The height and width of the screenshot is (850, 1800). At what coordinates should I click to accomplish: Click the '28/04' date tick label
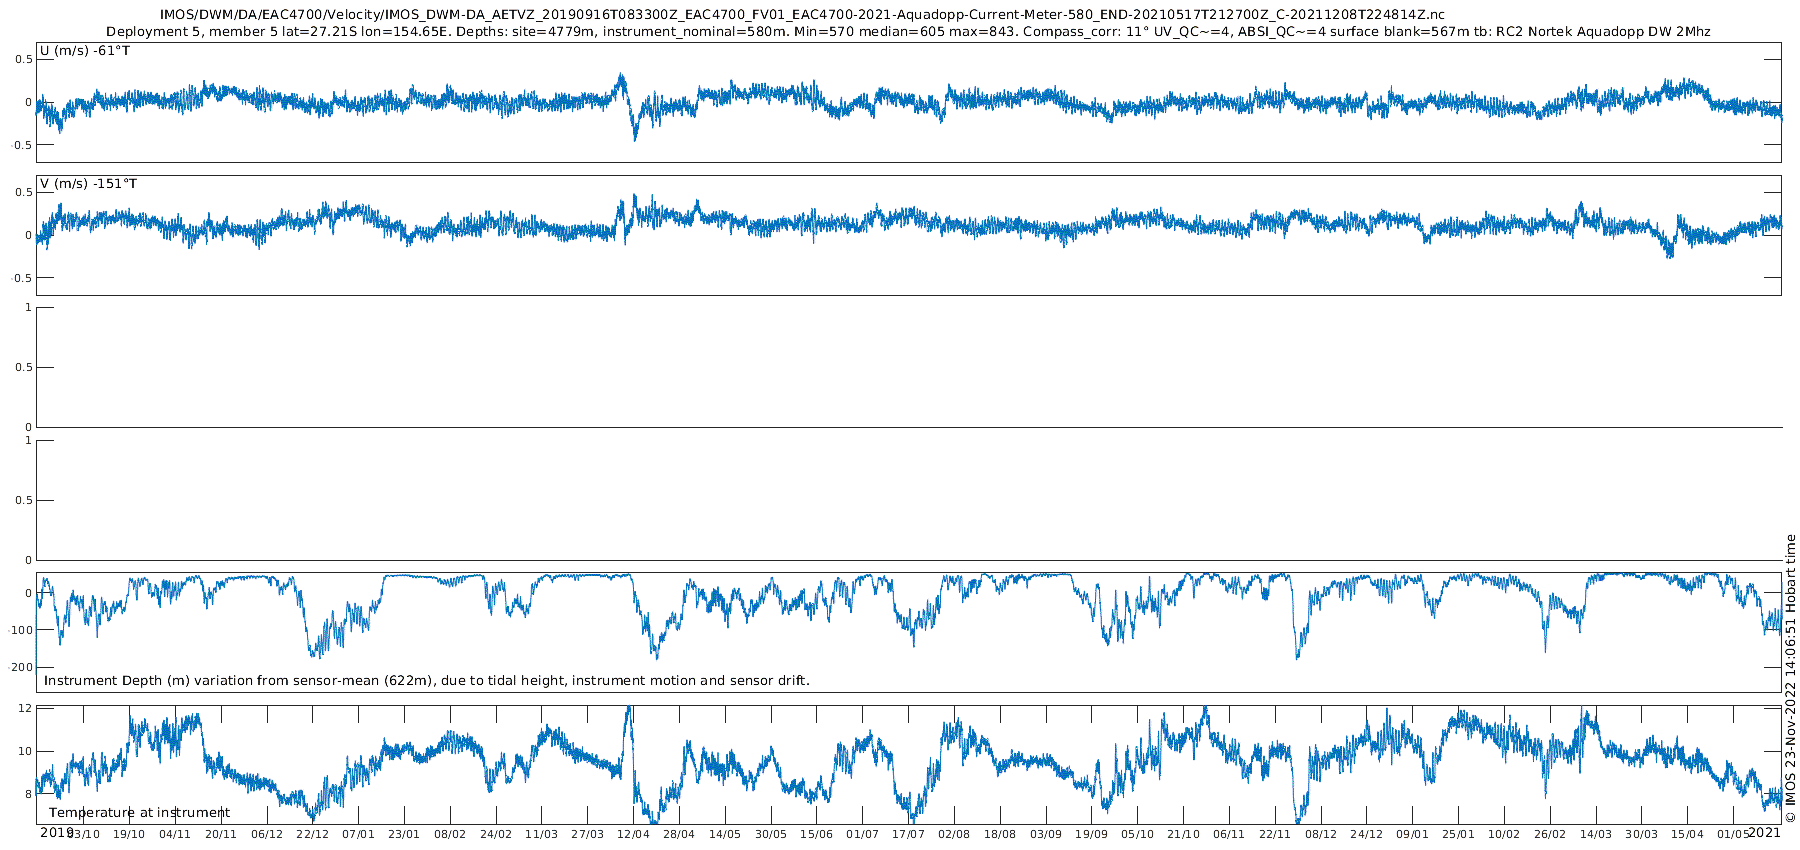(x=679, y=834)
